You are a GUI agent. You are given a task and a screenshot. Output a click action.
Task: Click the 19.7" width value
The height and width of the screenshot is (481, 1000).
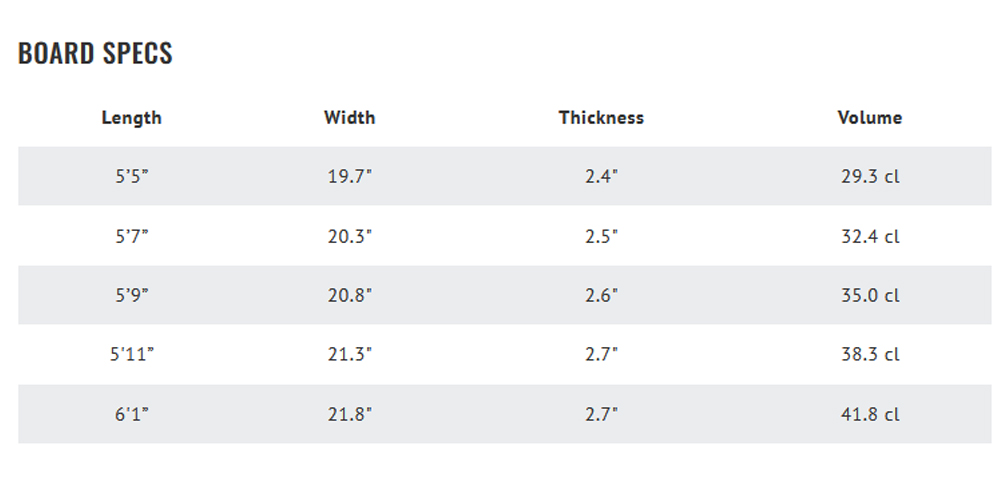[x=349, y=176]
